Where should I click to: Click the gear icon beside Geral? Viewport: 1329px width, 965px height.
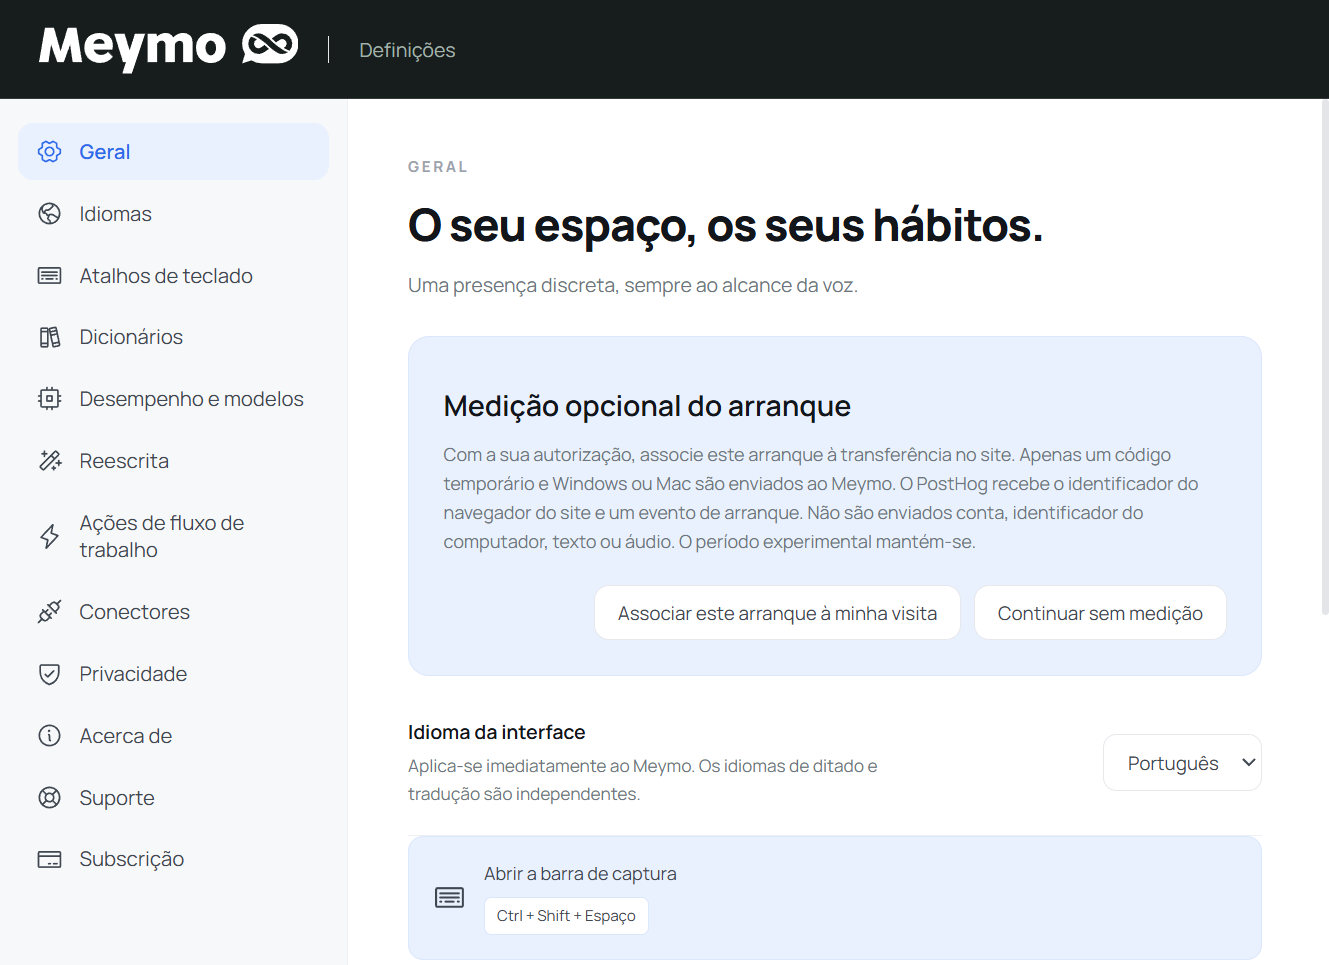pyautogui.click(x=49, y=152)
